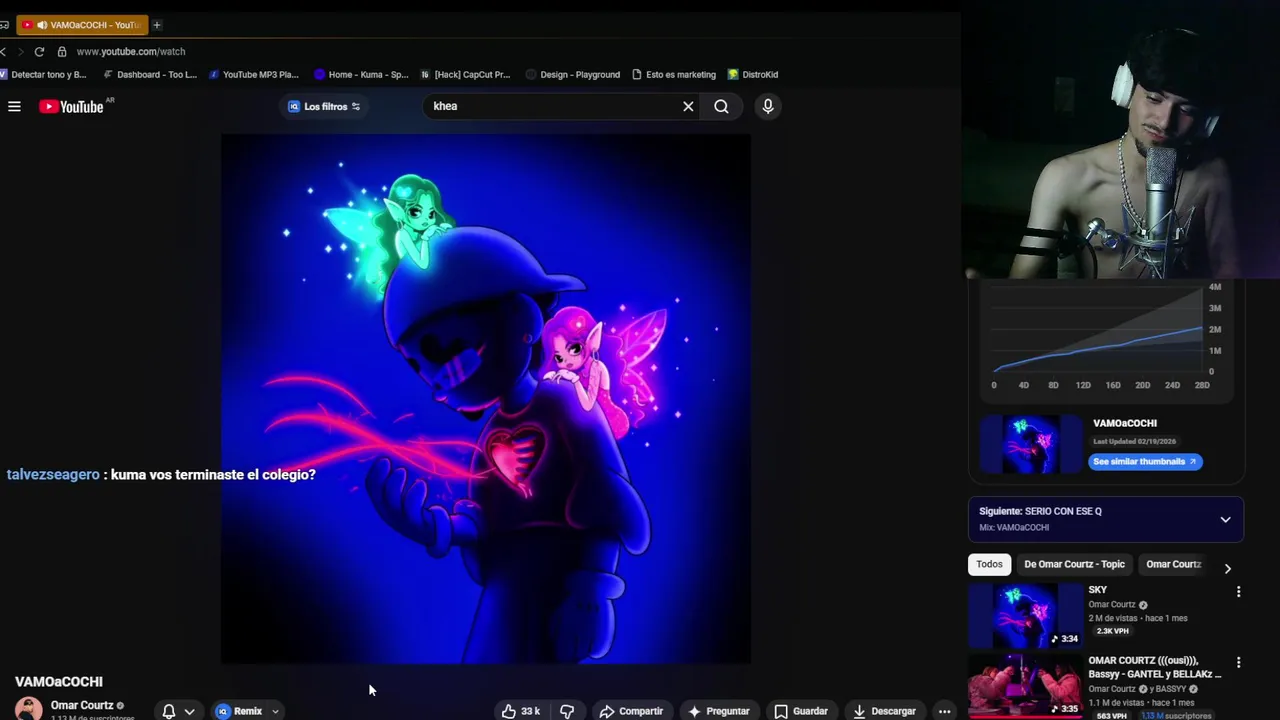Image resolution: width=1280 pixels, height=720 pixels.
Task: Open the Remix dropdown arrow
Action: [275, 711]
